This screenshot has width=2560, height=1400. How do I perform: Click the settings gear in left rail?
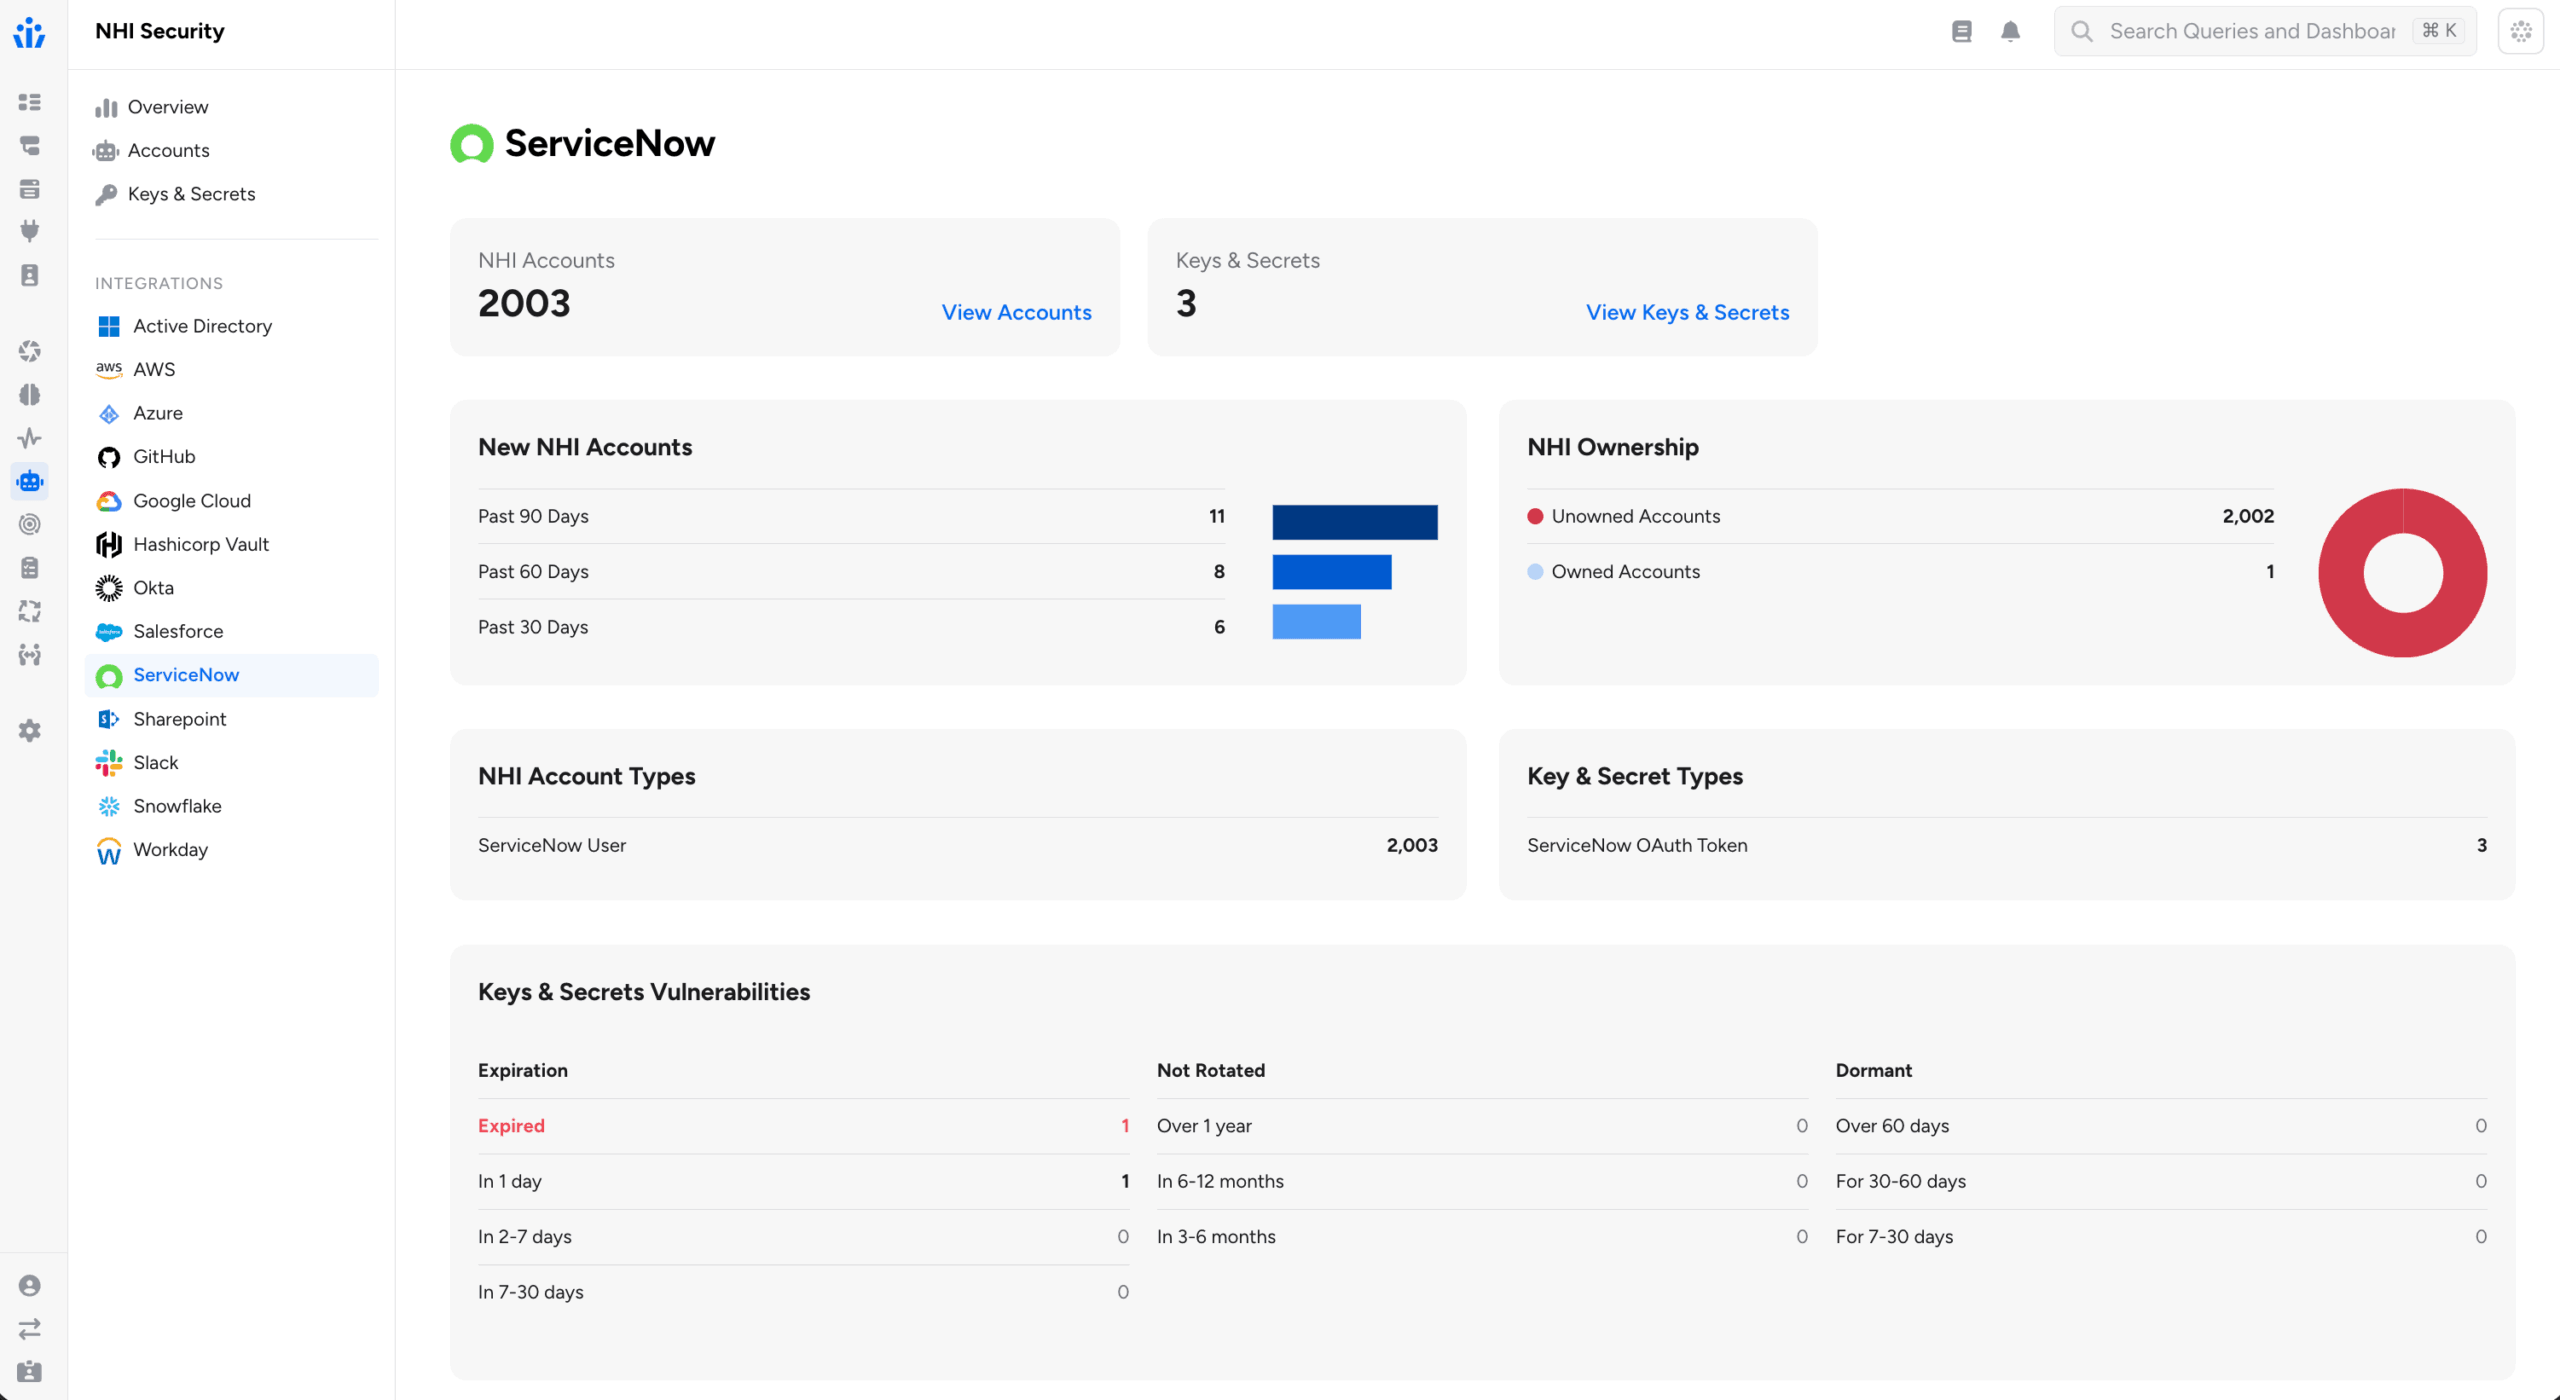30,731
